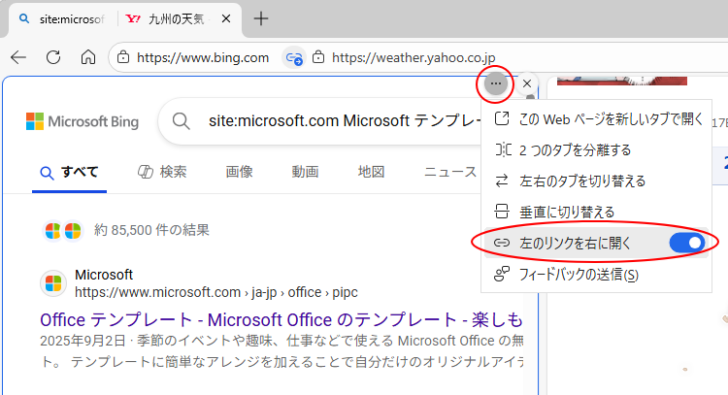728x395 pixels.
Task: Open the ニュース search tab
Action: pyautogui.click(x=450, y=172)
